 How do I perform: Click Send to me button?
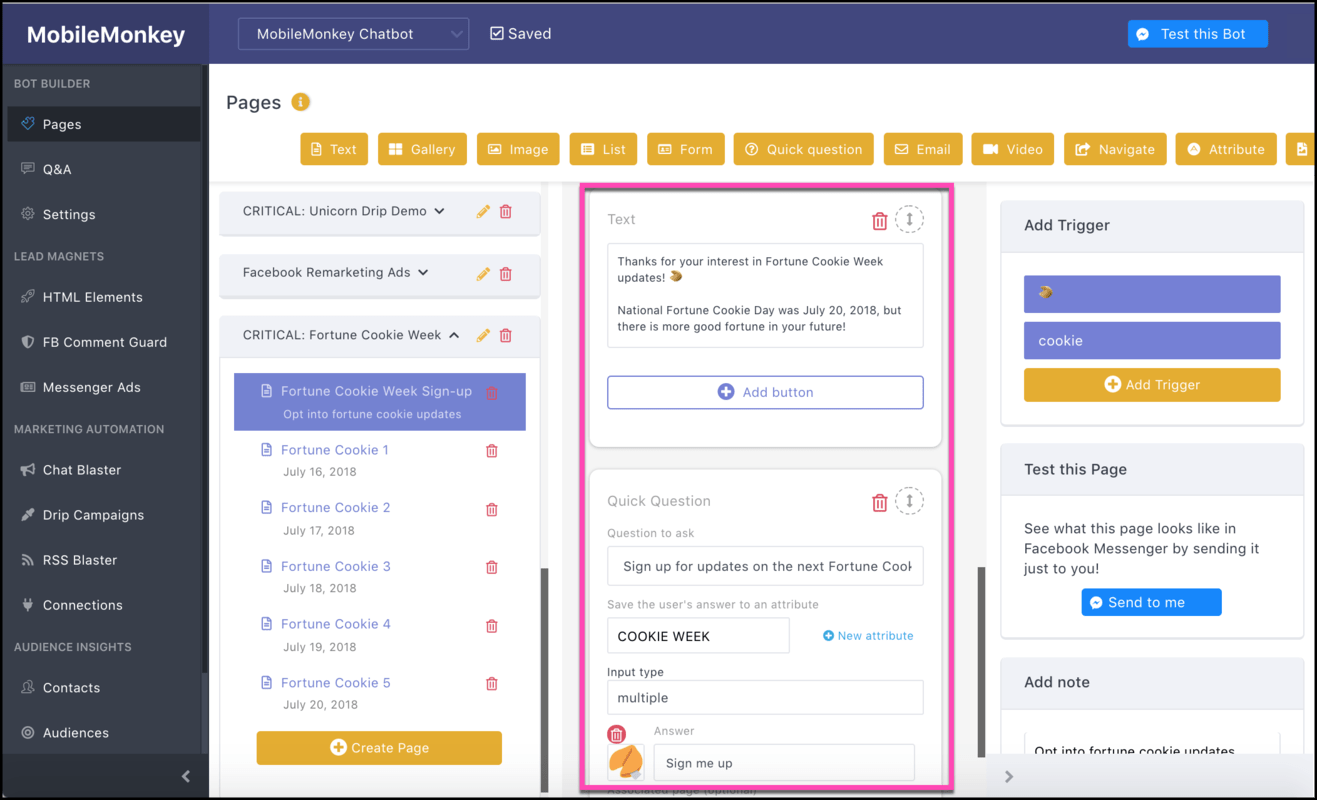[1151, 602]
